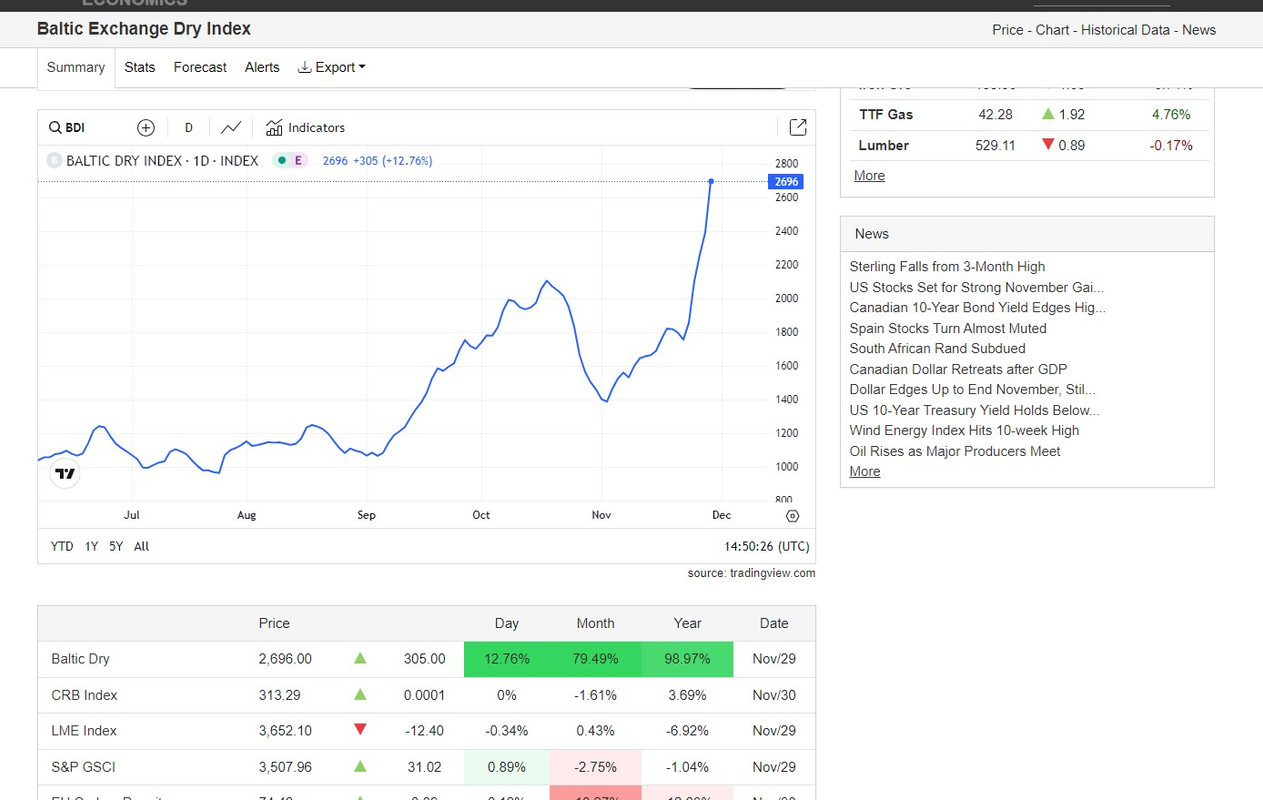This screenshot has height=800, width=1263.
Task: Open LME Index row link
Action: (84, 731)
